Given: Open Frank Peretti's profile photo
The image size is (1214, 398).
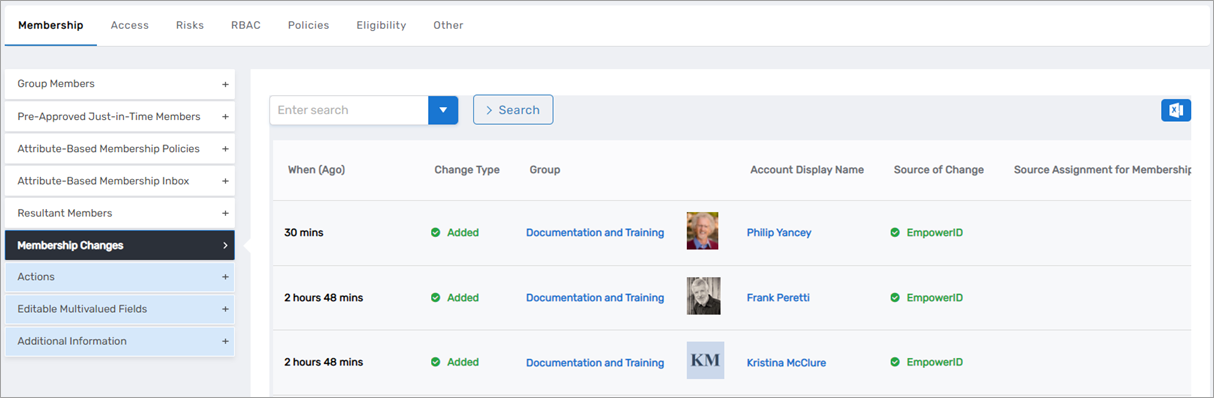Looking at the screenshot, I should pyautogui.click(x=703, y=296).
